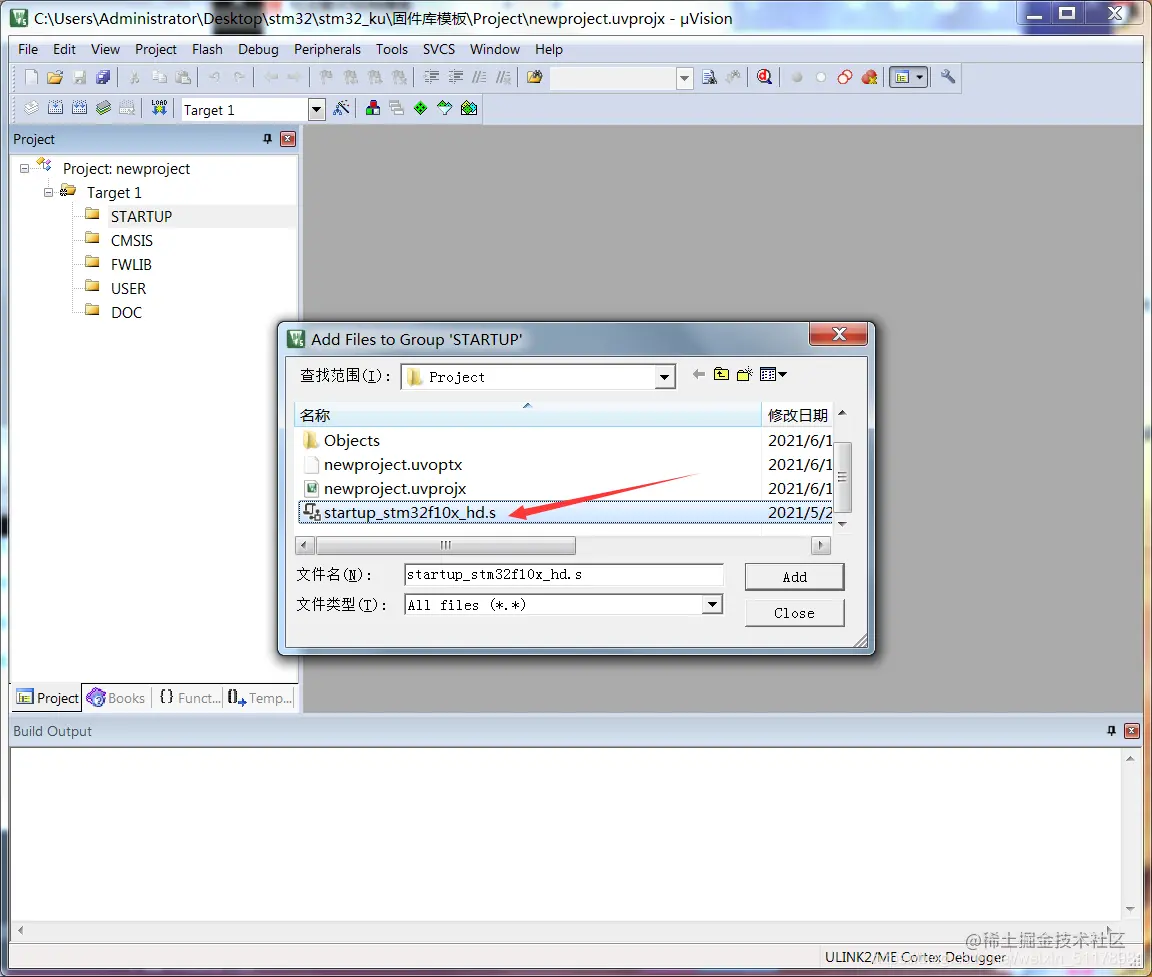The height and width of the screenshot is (977, 1152).
Task: Open Configuration with the wrench icon
Action: [948, 76]
